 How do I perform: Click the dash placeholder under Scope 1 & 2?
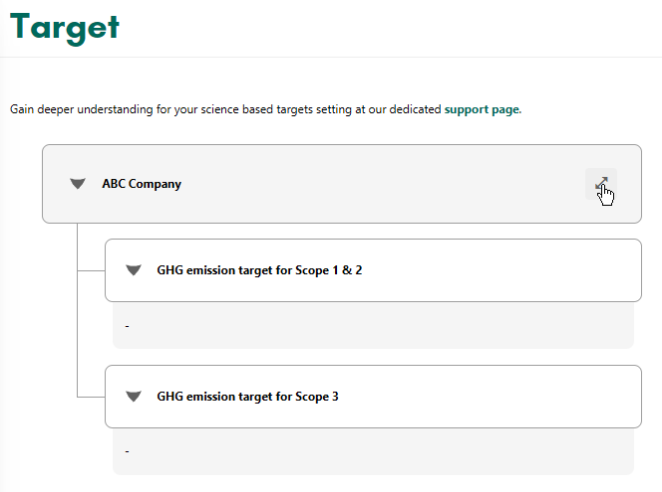127,326
